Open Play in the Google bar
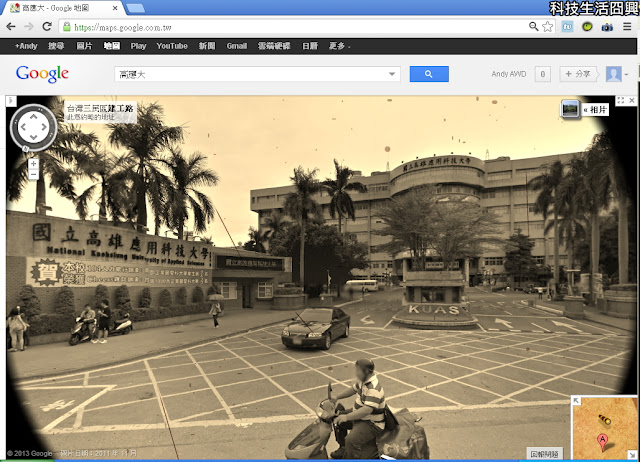 [x=138, y=46]
